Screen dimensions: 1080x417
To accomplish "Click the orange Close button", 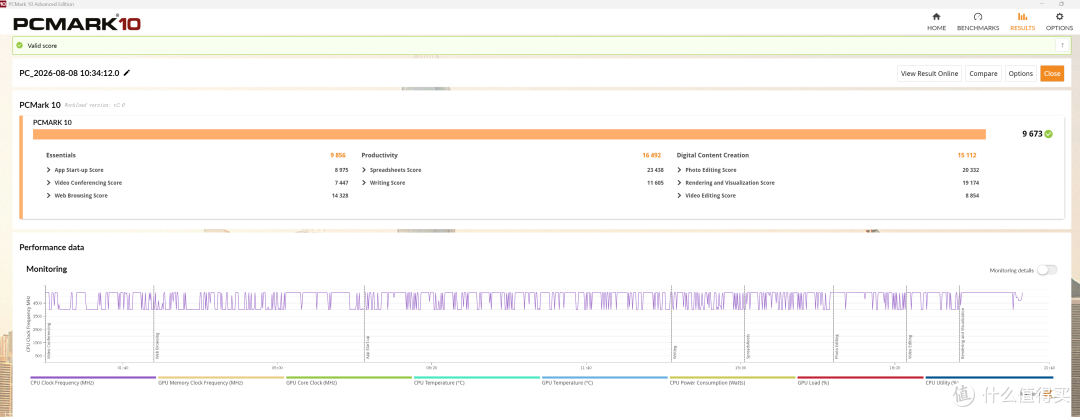I will [1052, 74].
